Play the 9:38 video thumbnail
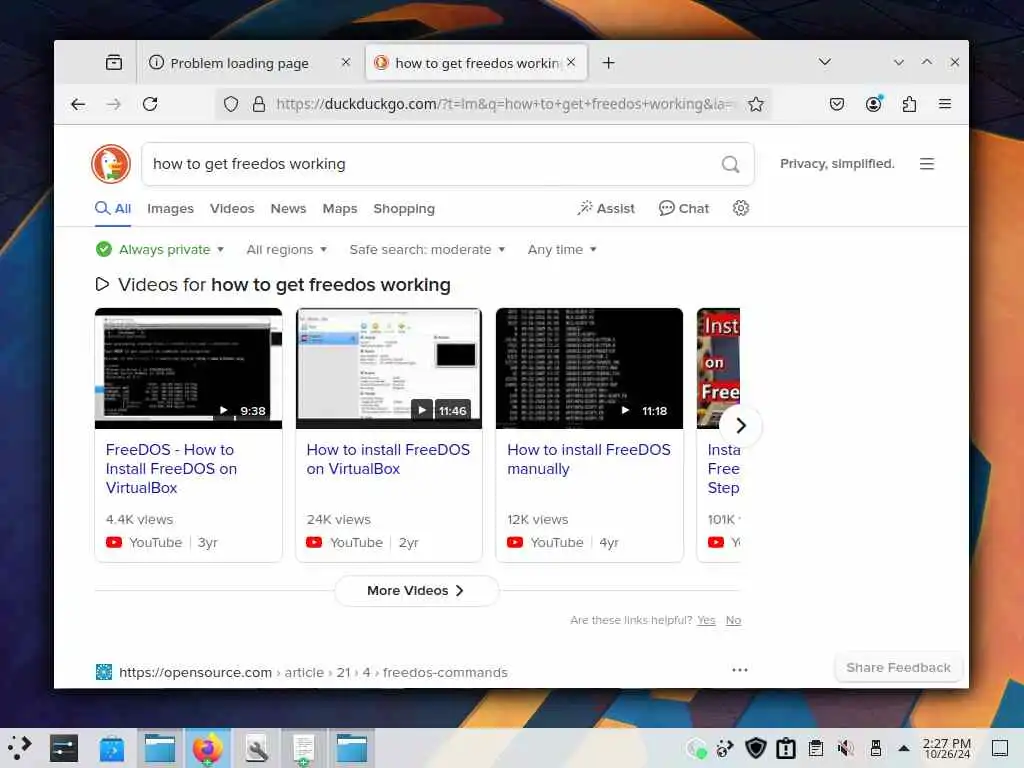This screenshot has width=1024, height=768. [188, 368]
